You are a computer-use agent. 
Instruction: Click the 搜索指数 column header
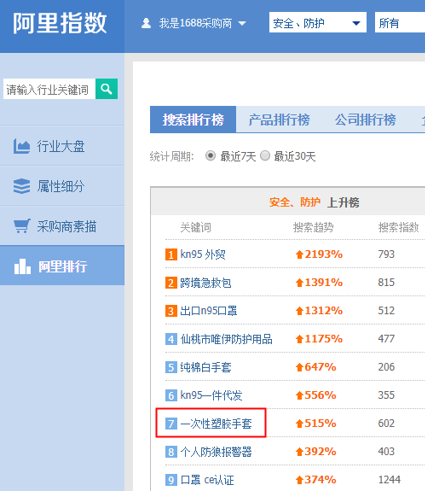coord(398,227)
